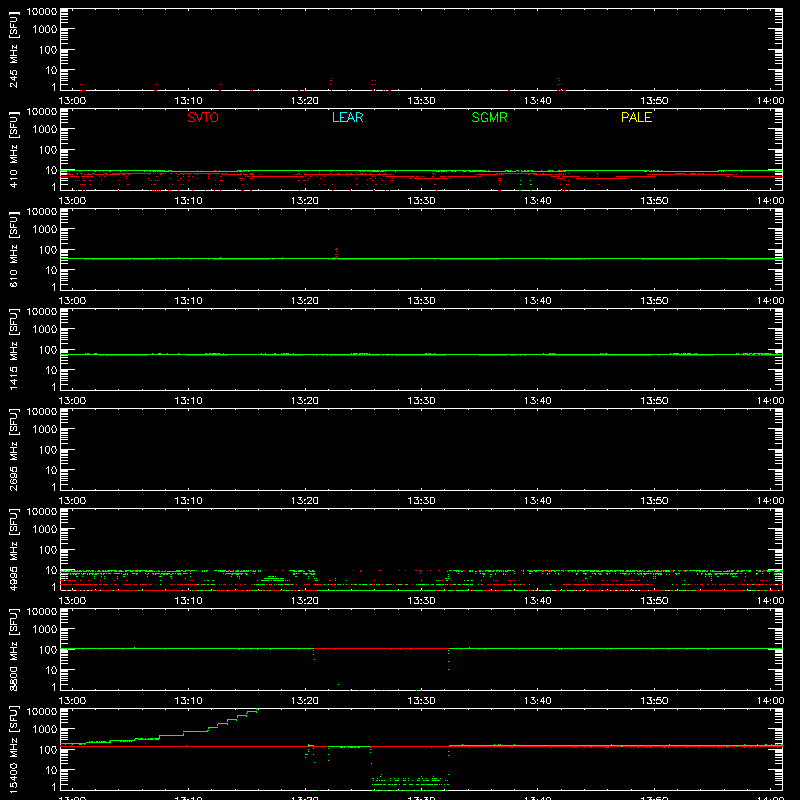Click 13:50 under the 4995 MHz plot

click(654, 601)
